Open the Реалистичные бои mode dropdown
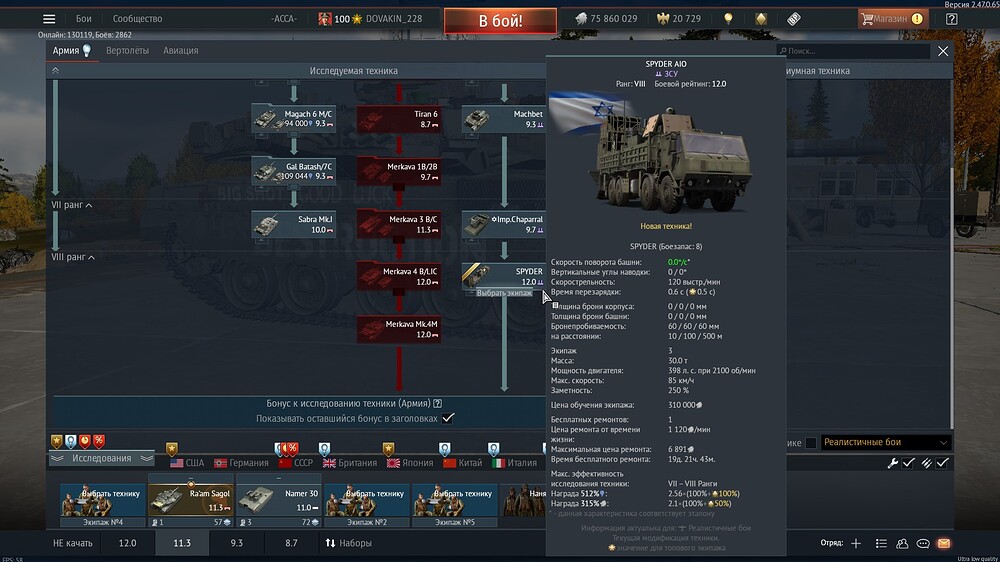 click(885, 442)
